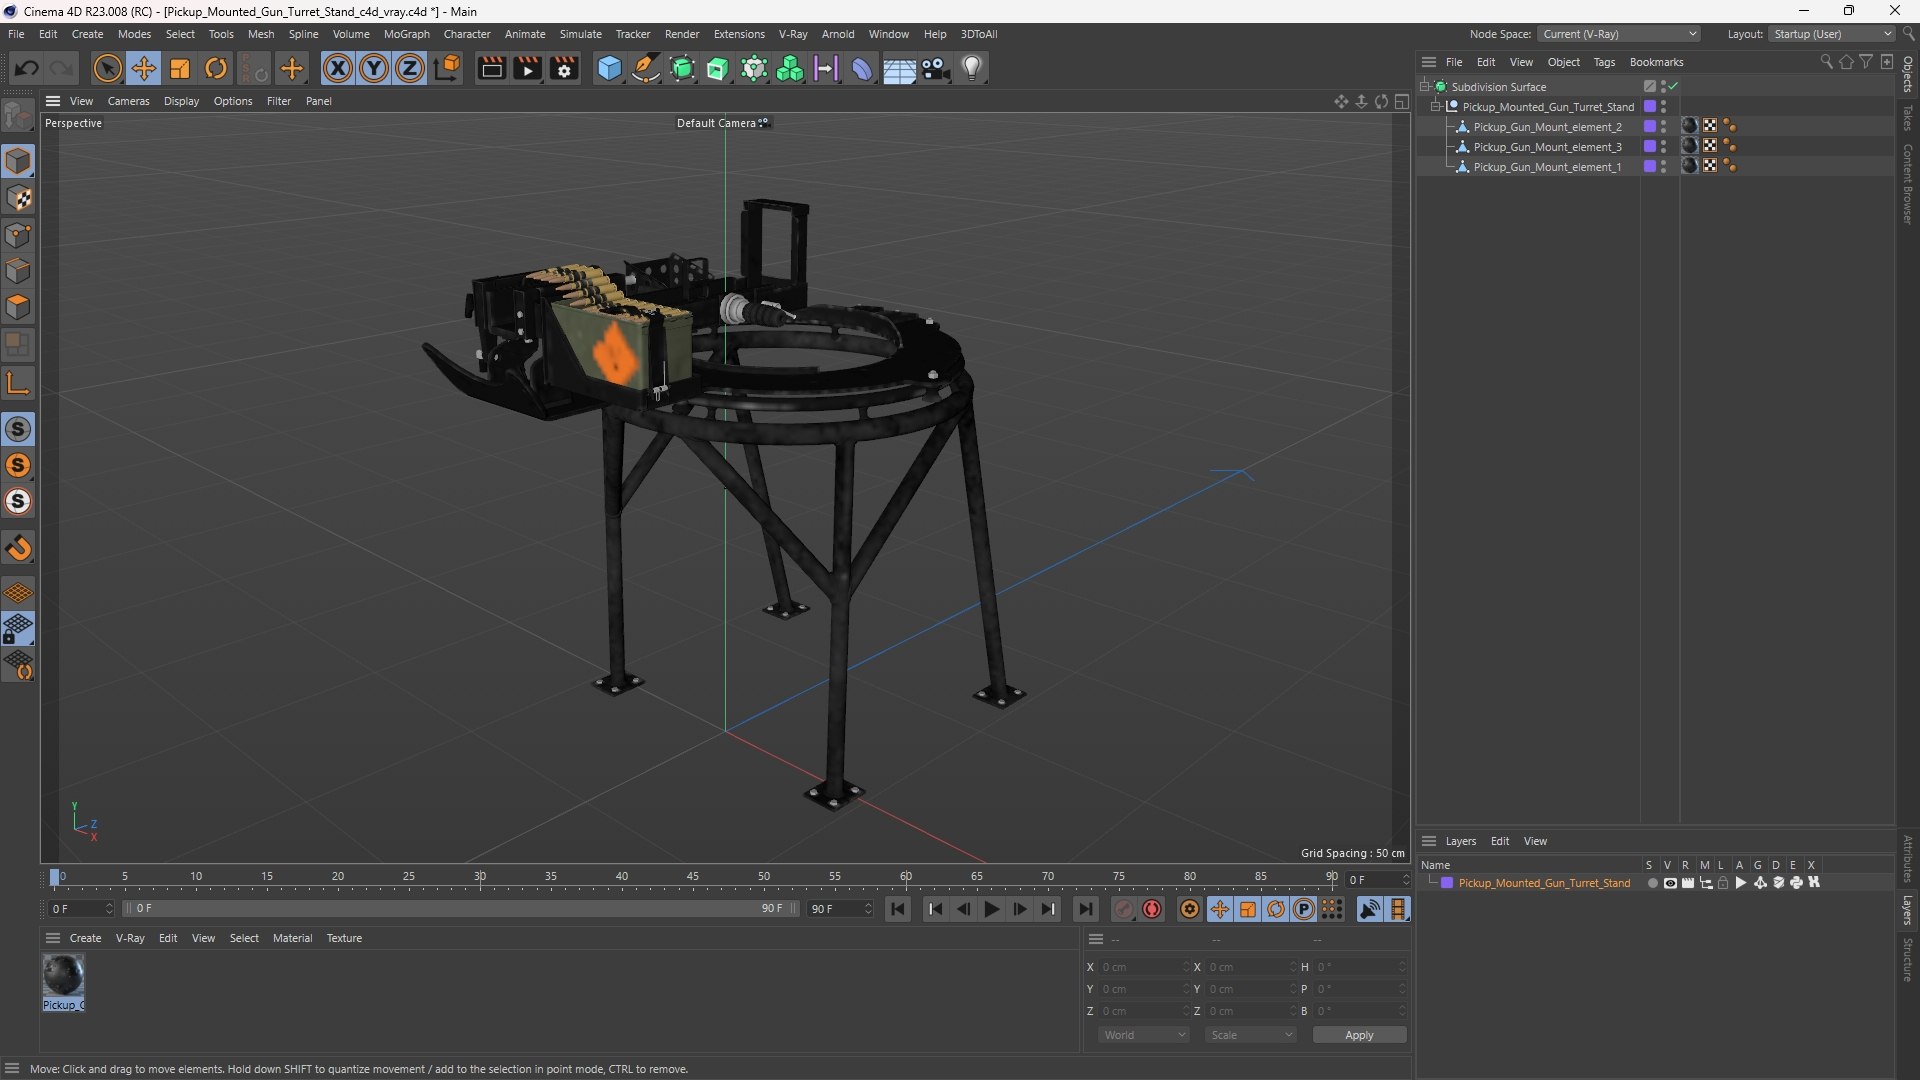Open the Spline Pen tool
Image resolution: width=1920 pixels, height=1080 pixels.
point(646,68)
